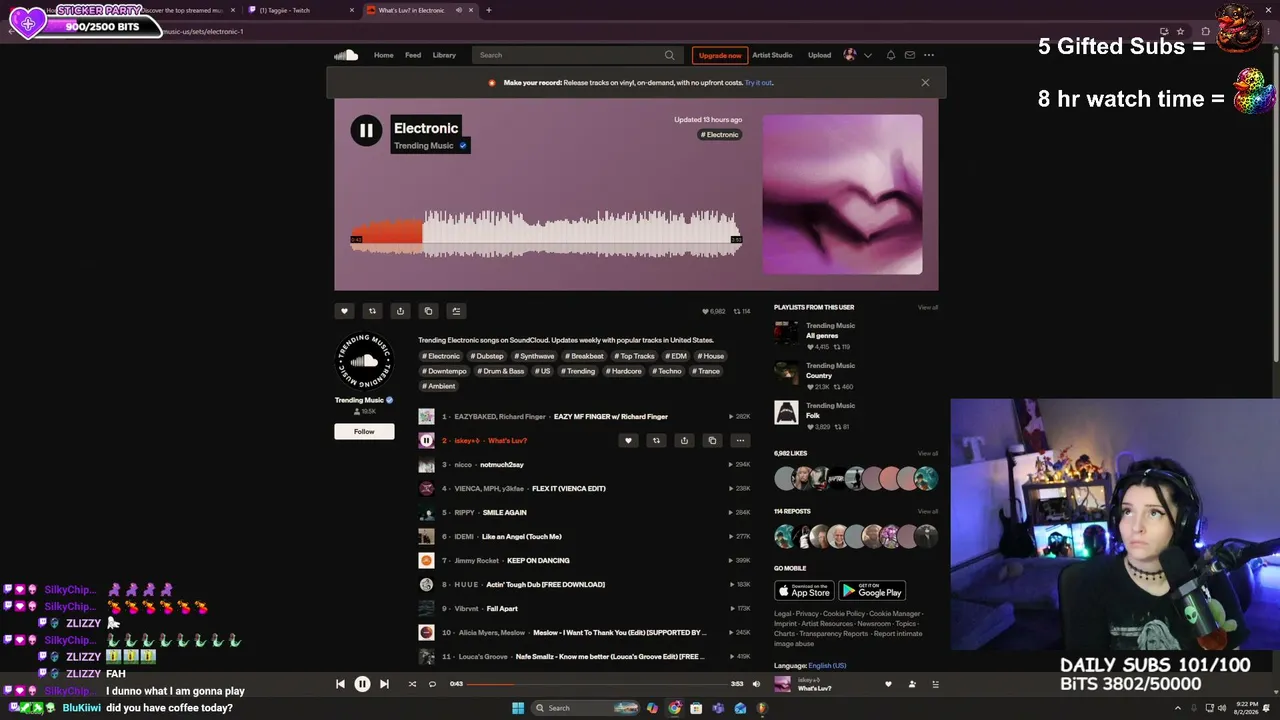Image resolution: width=1280 pixels, height=720 pixels.
Task: Open the notifications bell
Action: pyautogui.click(x=890, y=55)
